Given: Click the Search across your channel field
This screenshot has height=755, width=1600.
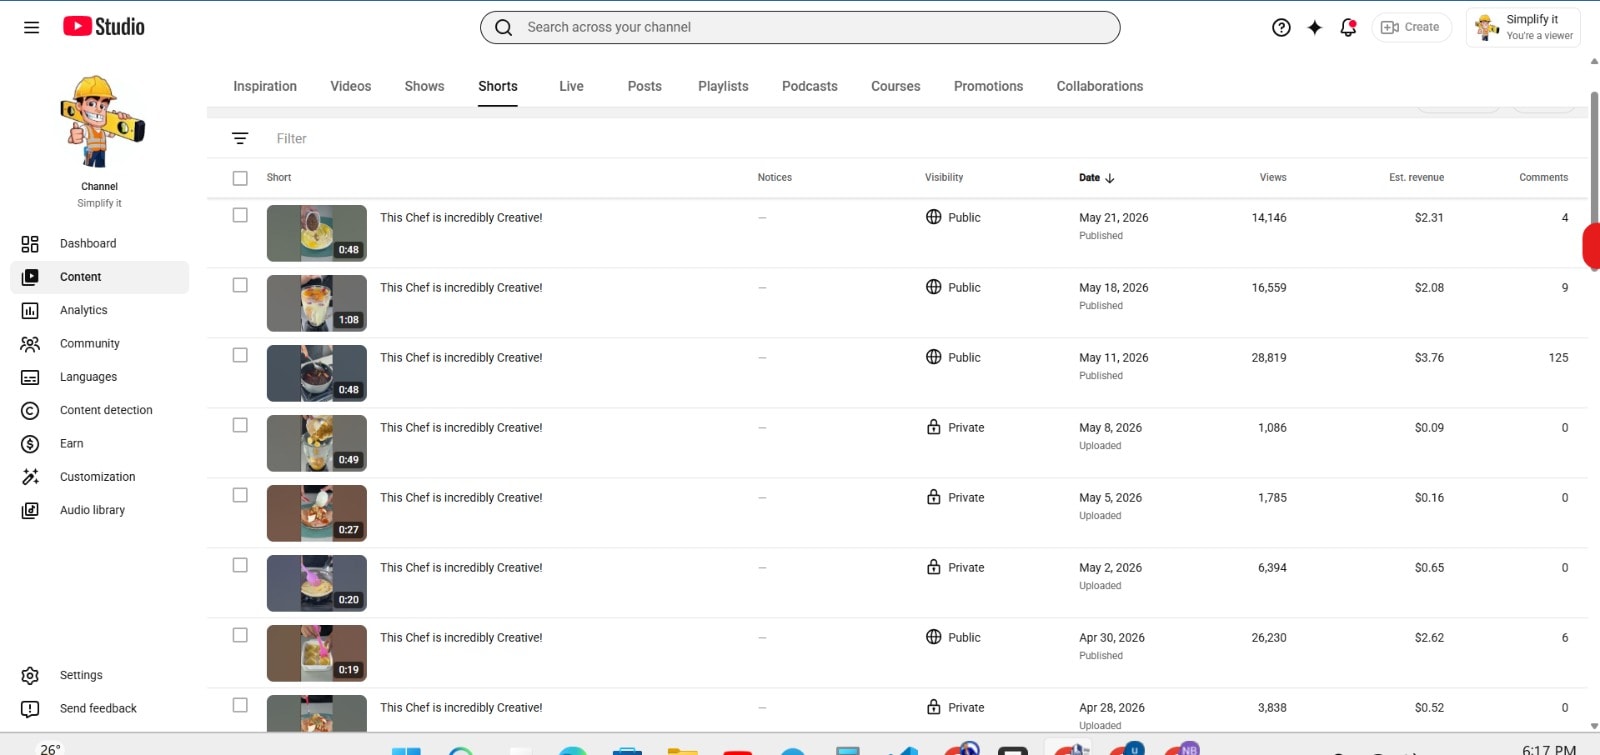Looking at the screenshot, I should pos(800,27).
